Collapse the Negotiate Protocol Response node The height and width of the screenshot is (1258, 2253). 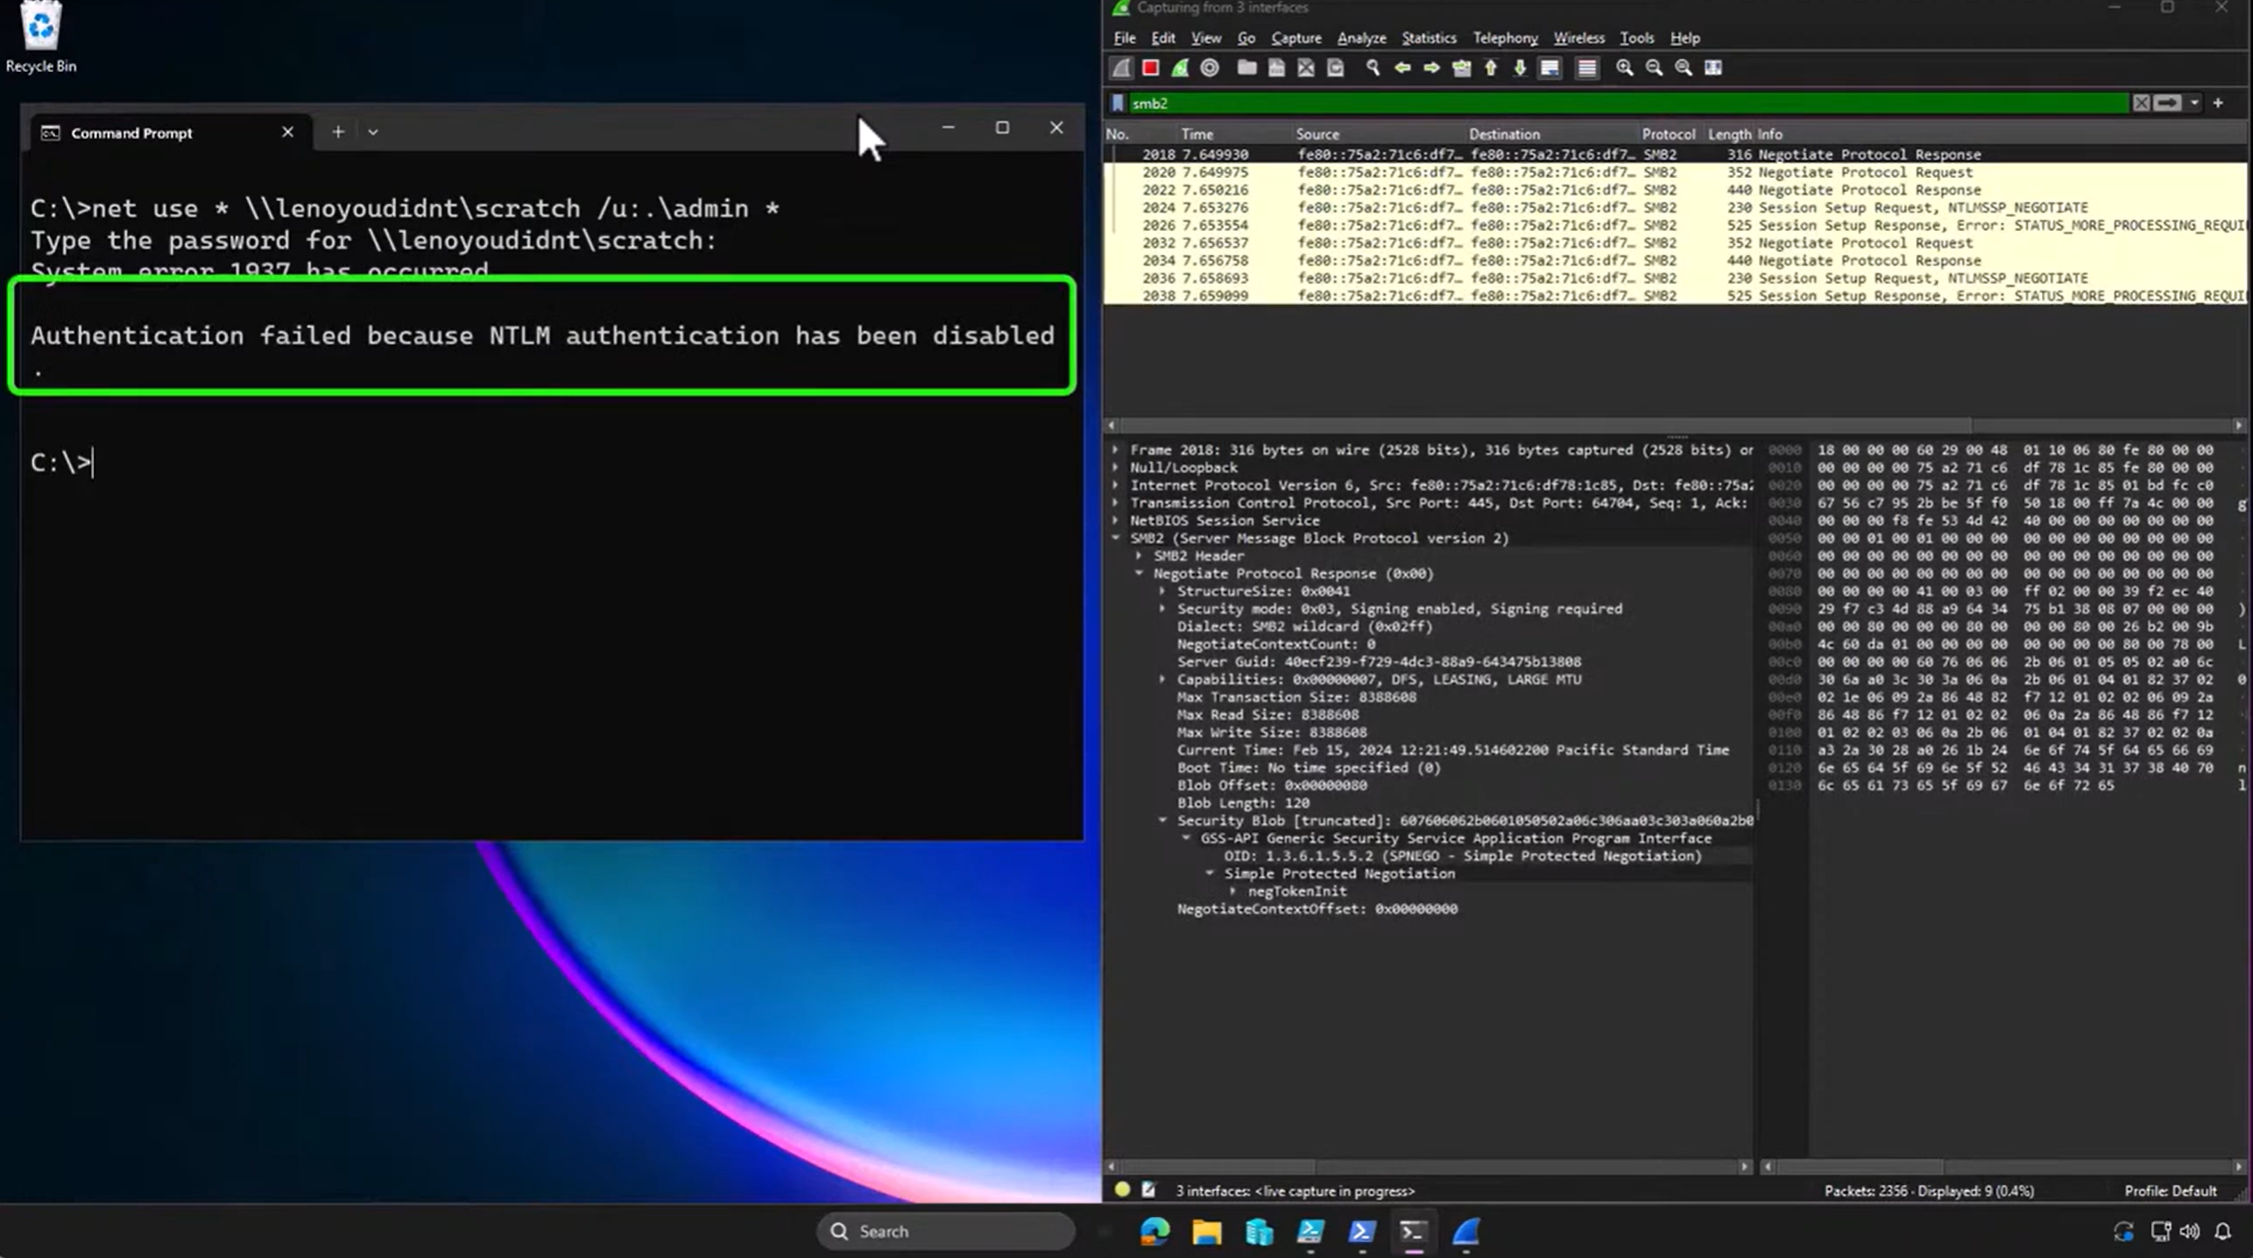pyautogui.click(x=1139, y=574)
